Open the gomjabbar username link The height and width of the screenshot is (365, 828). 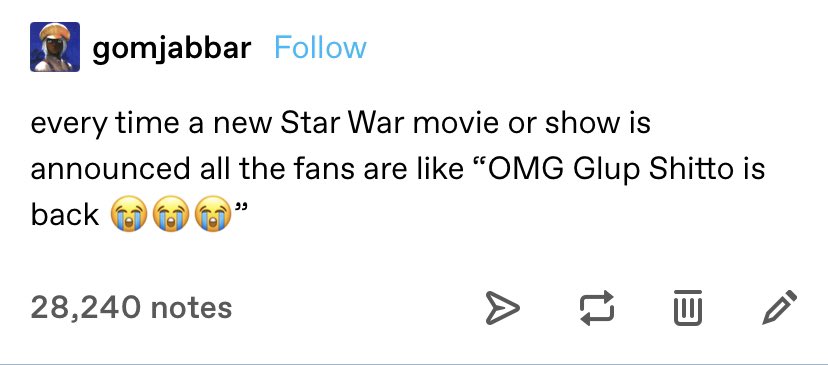172,49
